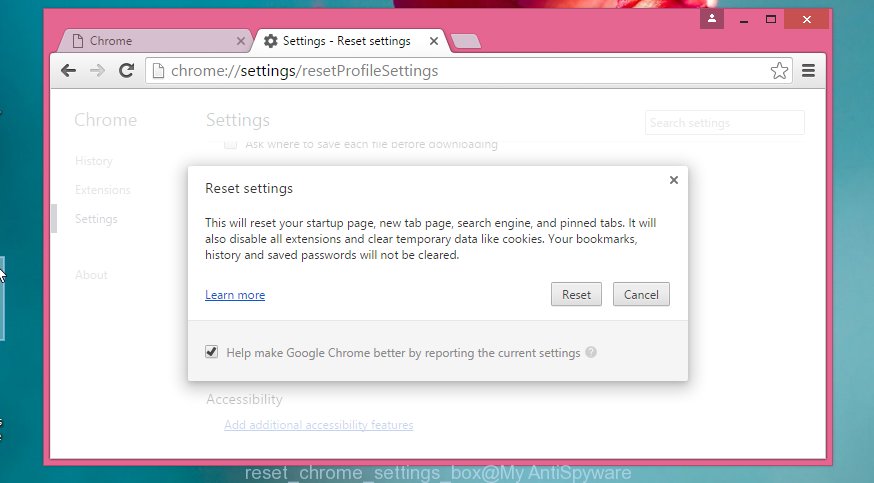This screenshot has height=483, width=874.
Task: Click the help question mark icon
Action: 591,352
